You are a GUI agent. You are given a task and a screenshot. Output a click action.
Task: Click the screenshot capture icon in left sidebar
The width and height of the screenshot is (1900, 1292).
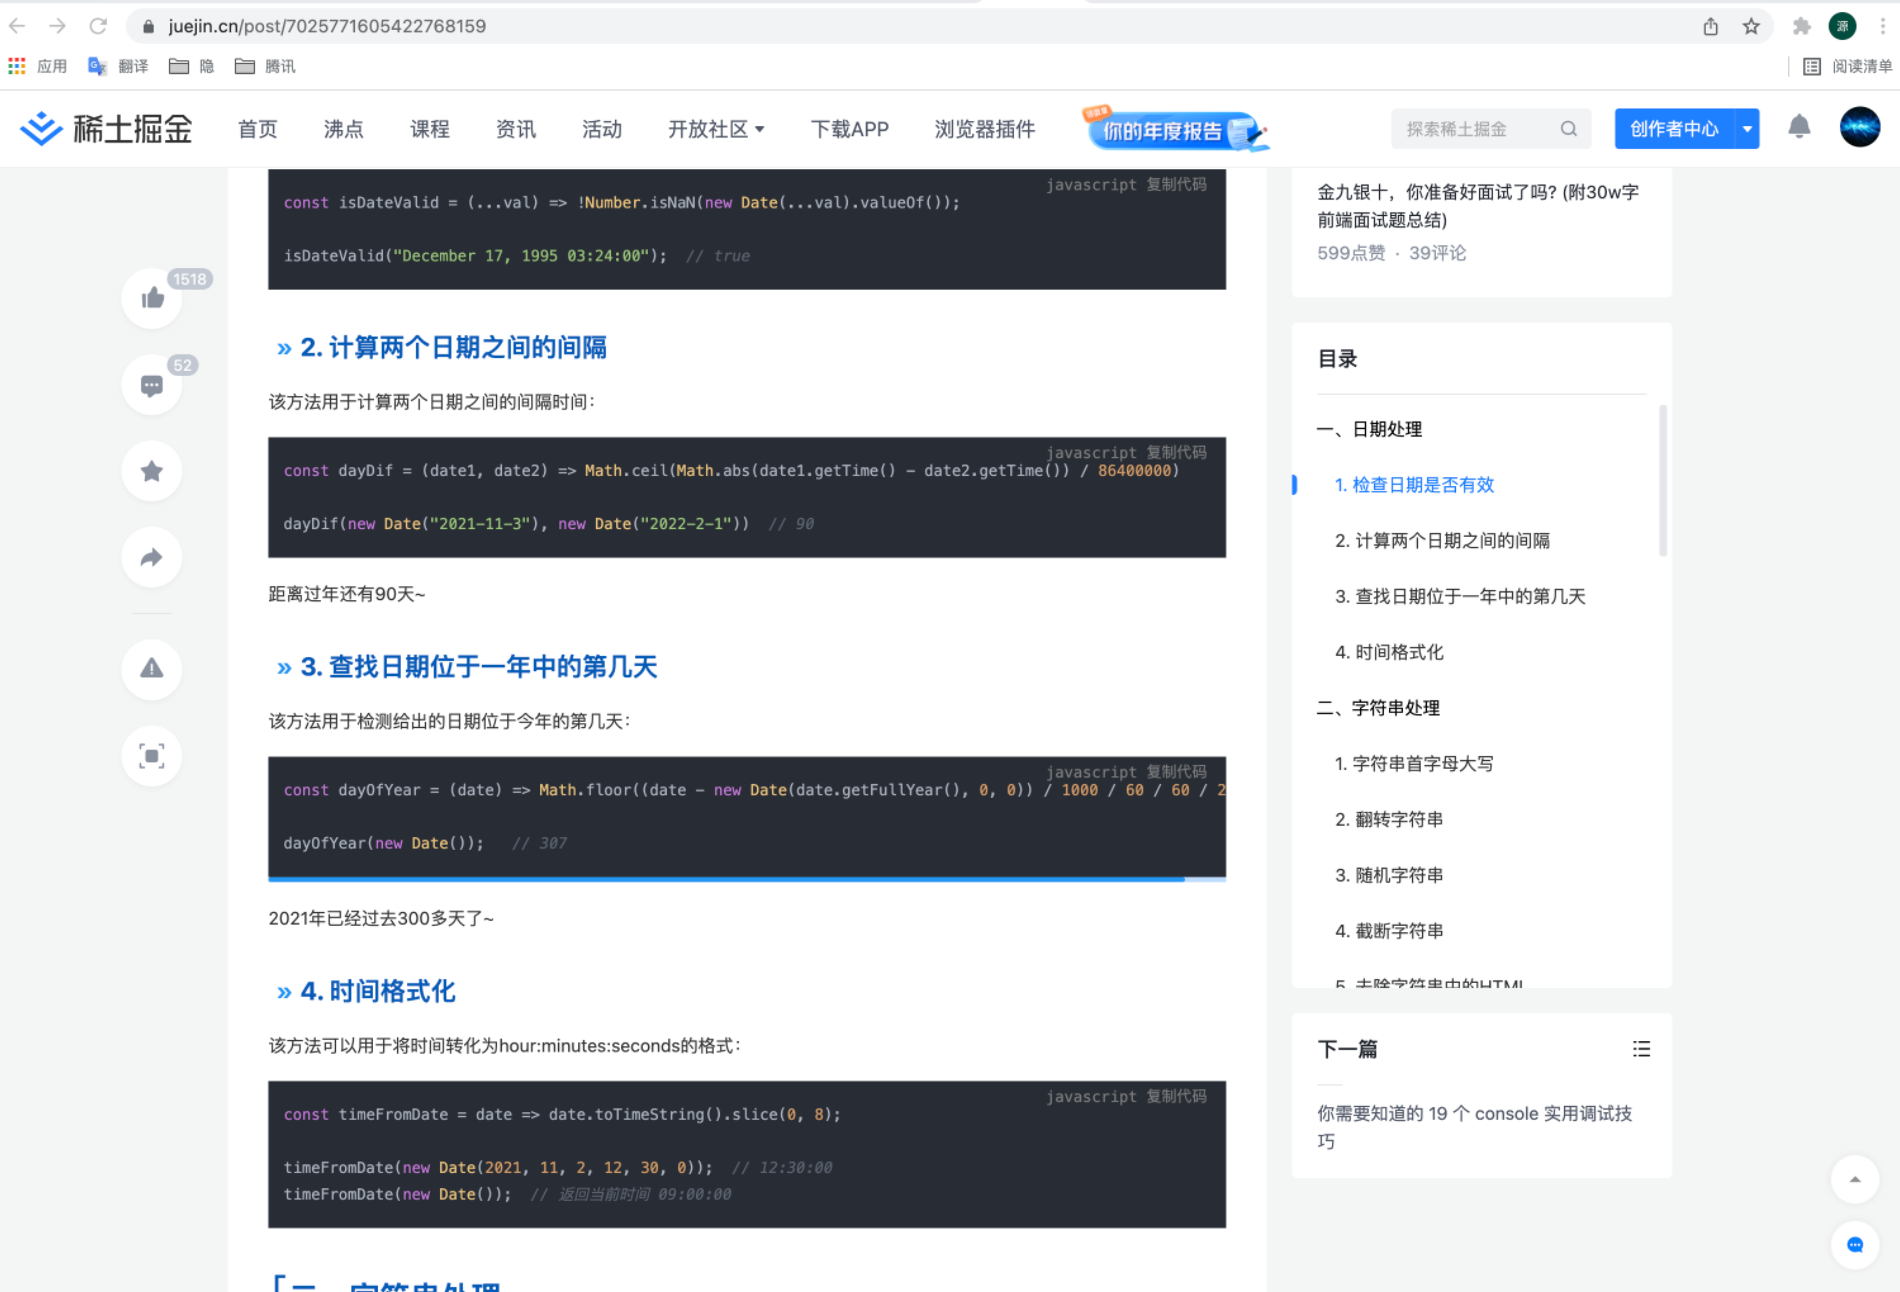151,756
